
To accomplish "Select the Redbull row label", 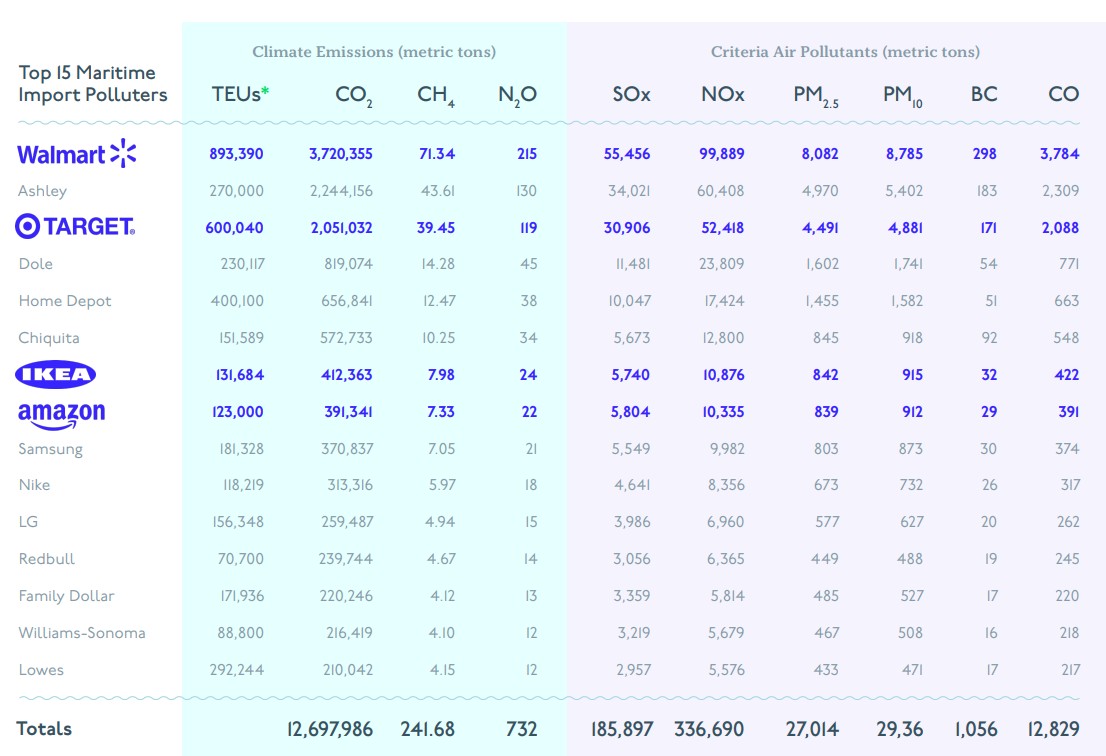I will [x=47, y=559].
